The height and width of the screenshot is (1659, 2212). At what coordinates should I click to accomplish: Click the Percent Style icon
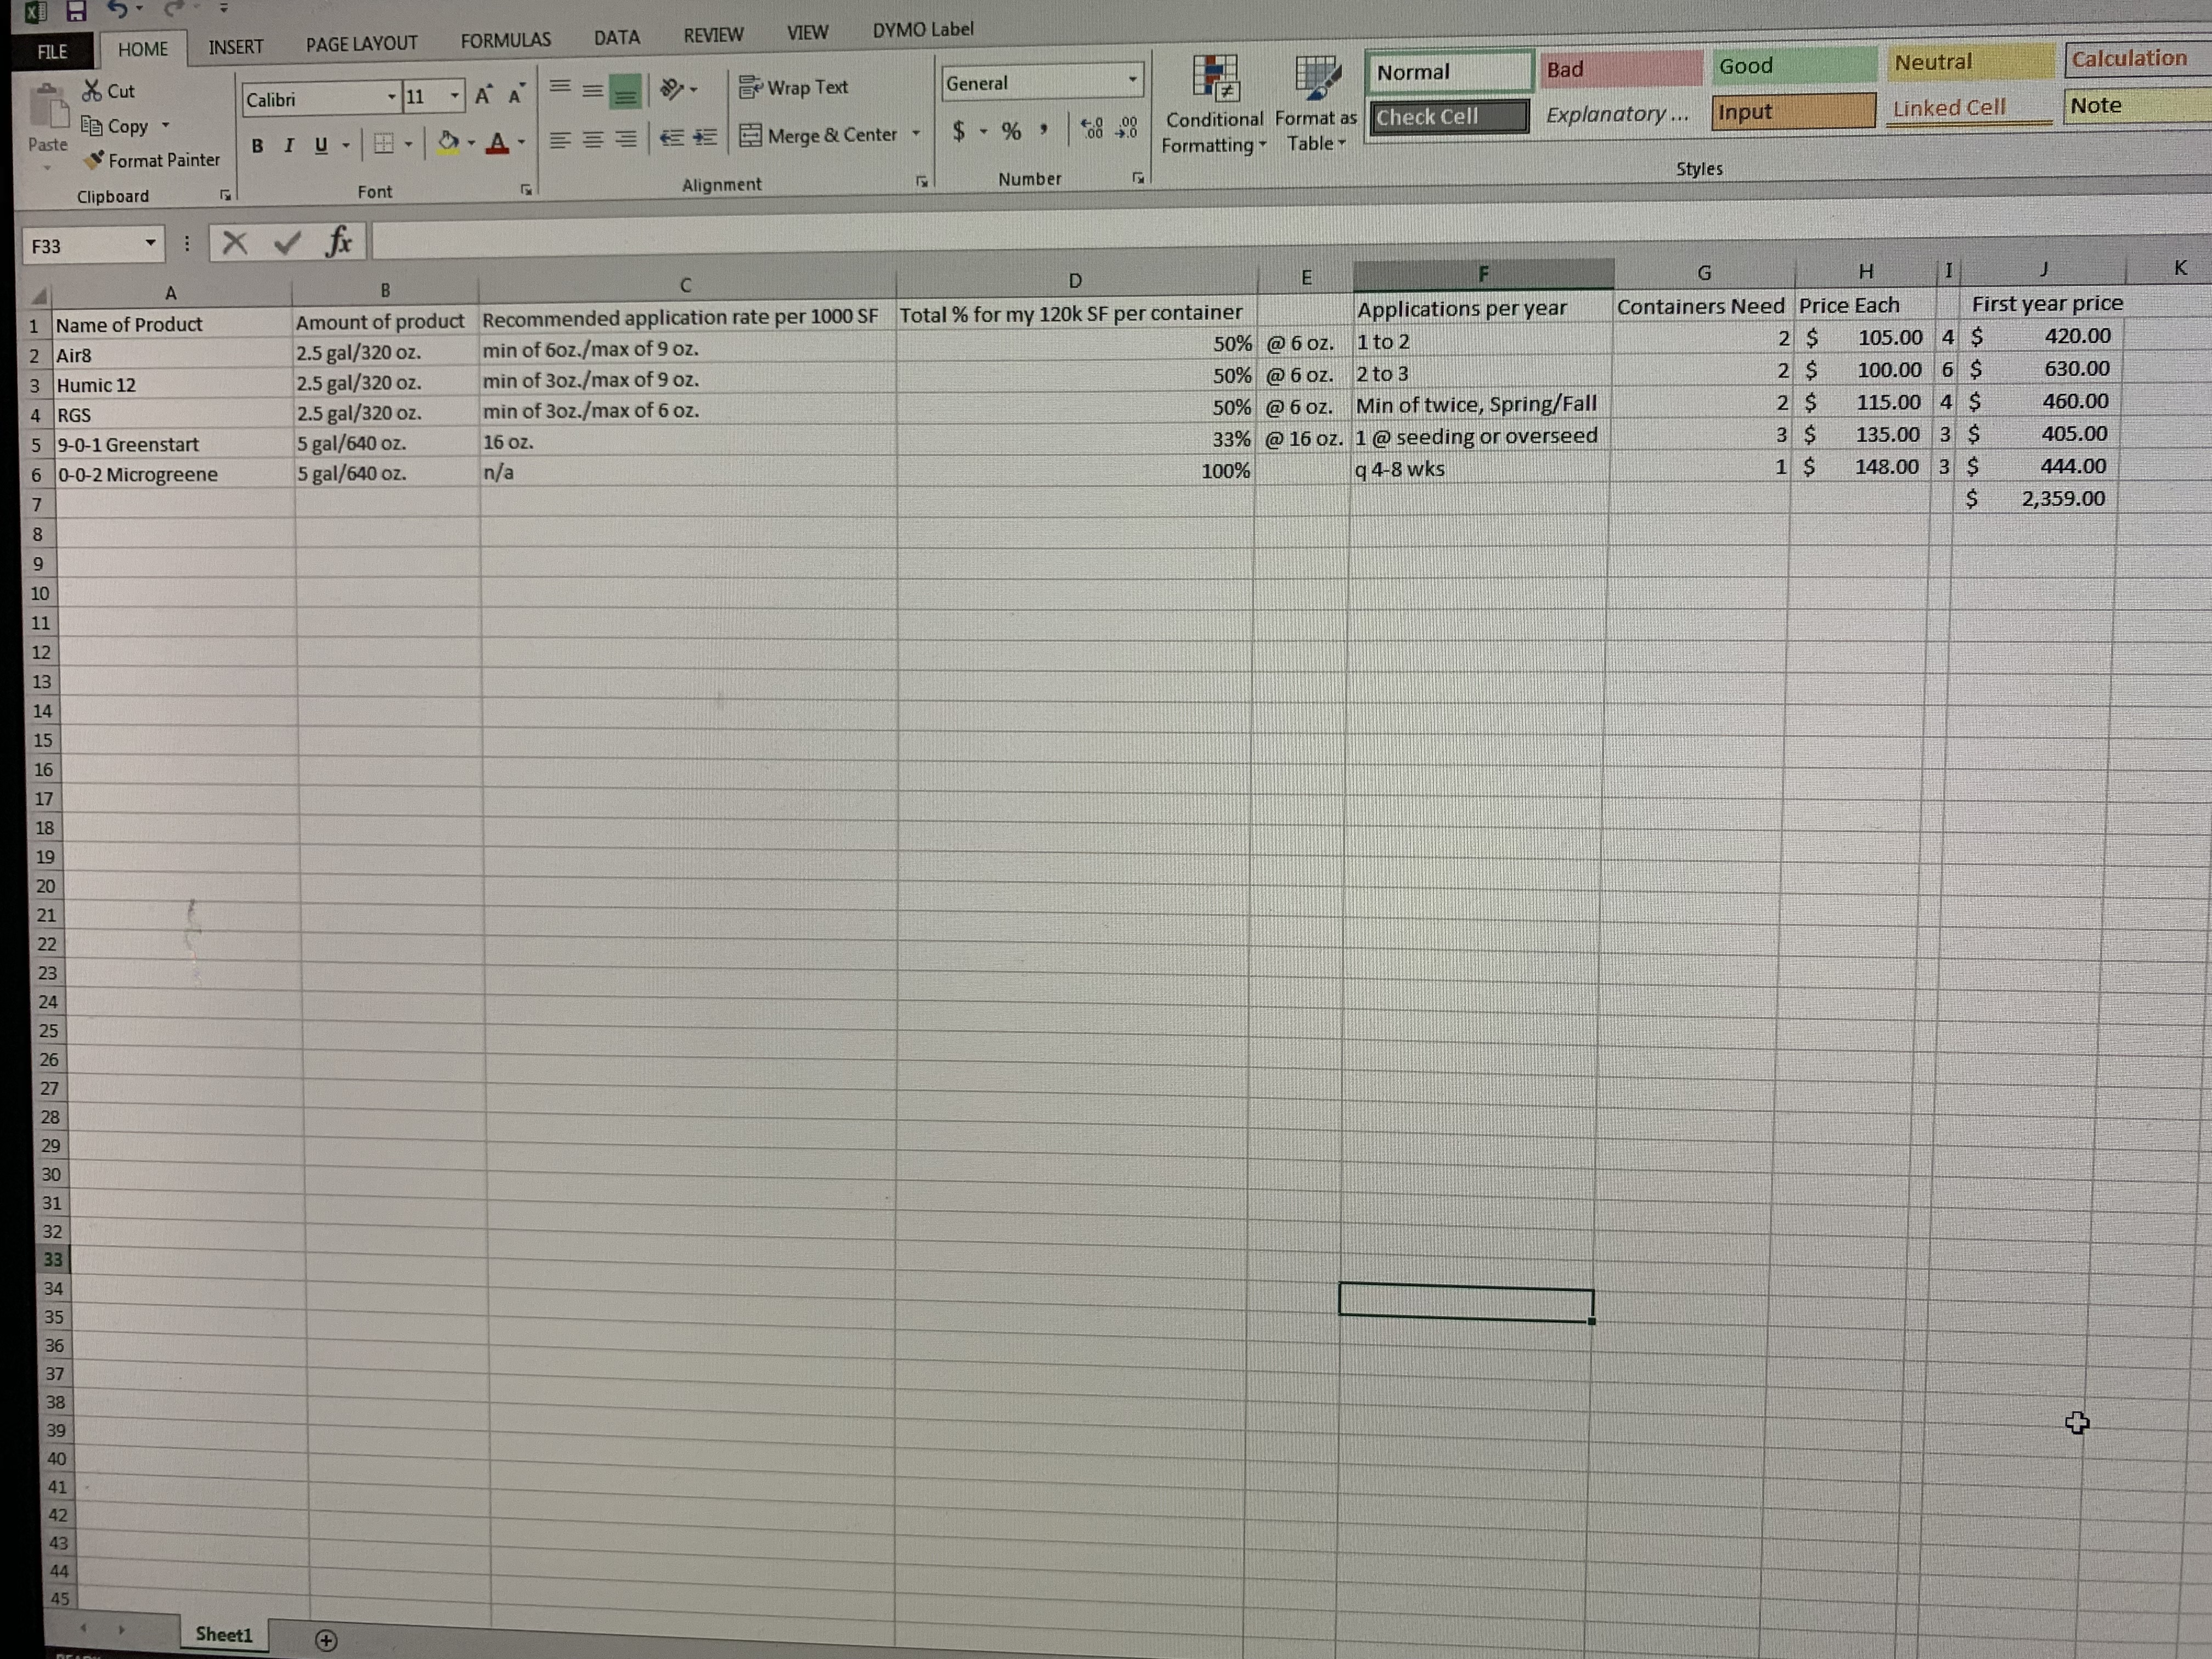[1011, 131]
